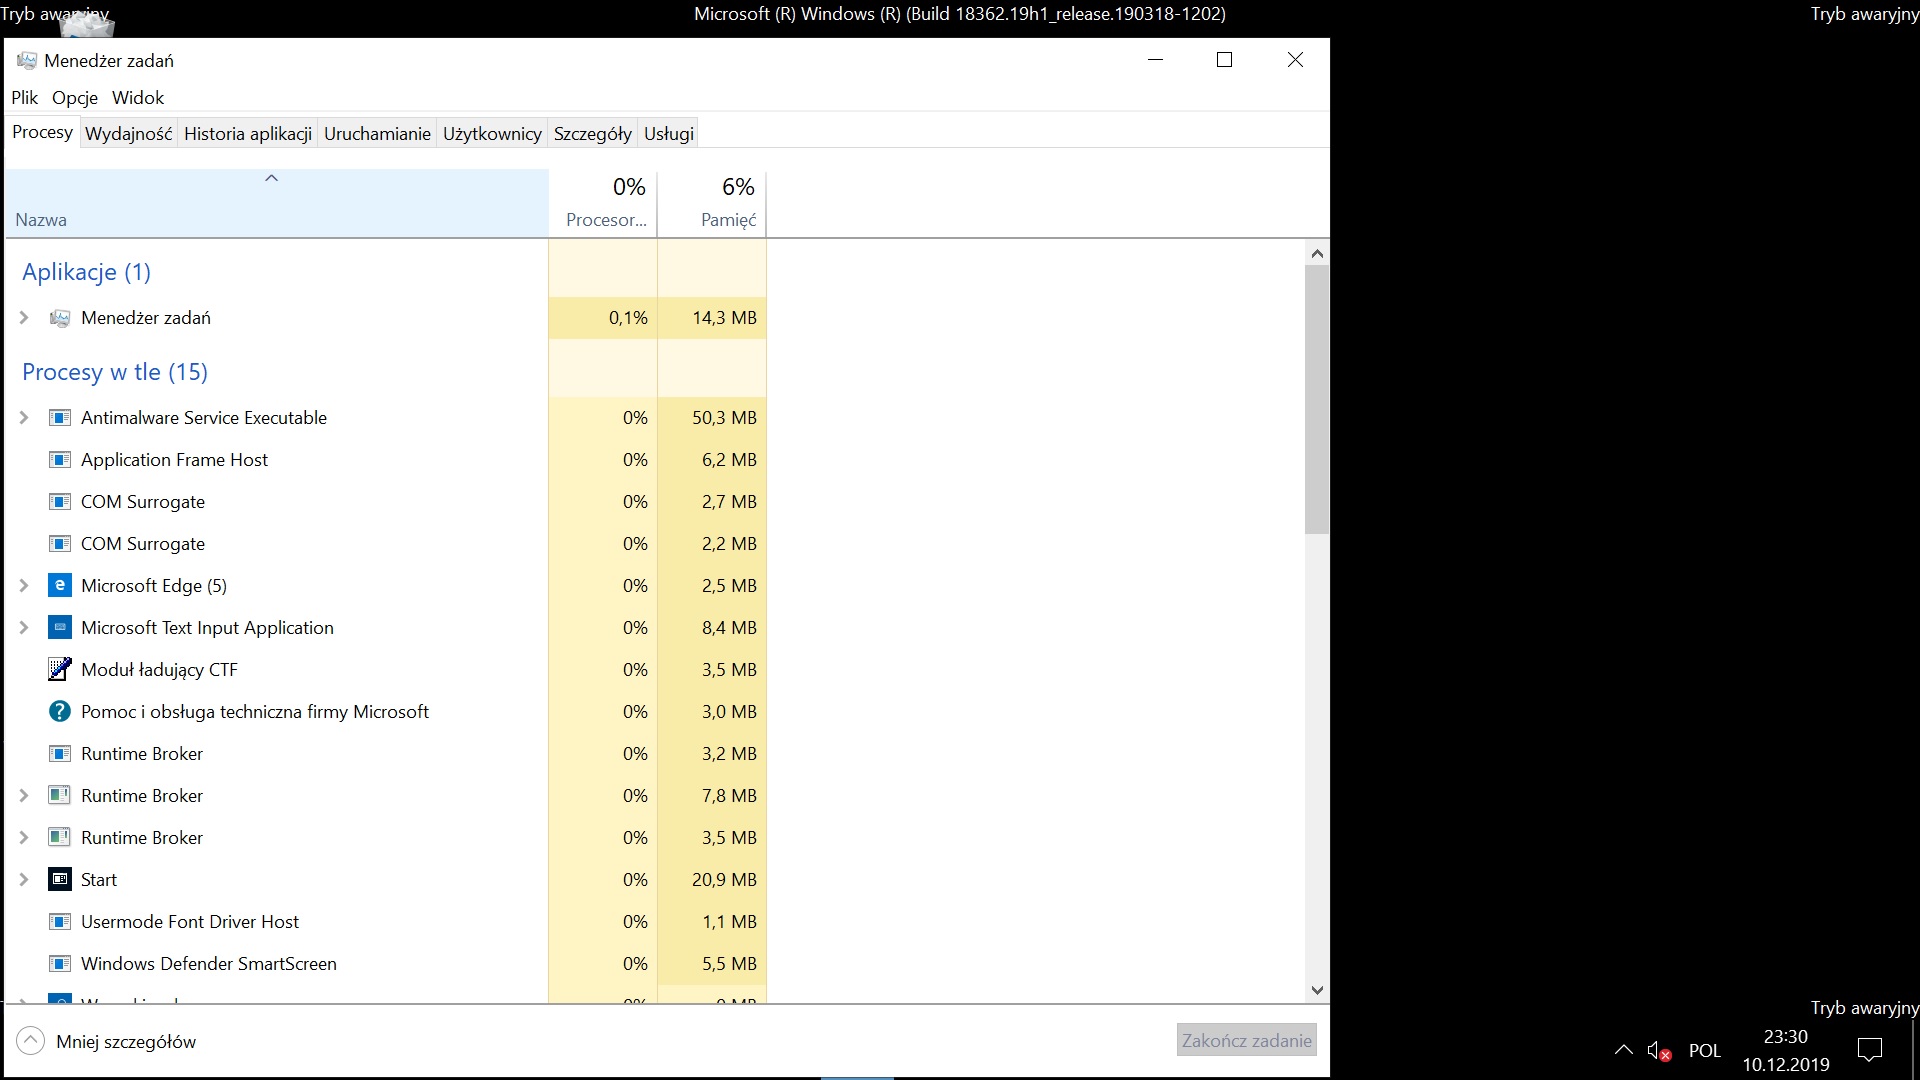Click the Microsoft Text Input Application icon

[x=60, y=628]
